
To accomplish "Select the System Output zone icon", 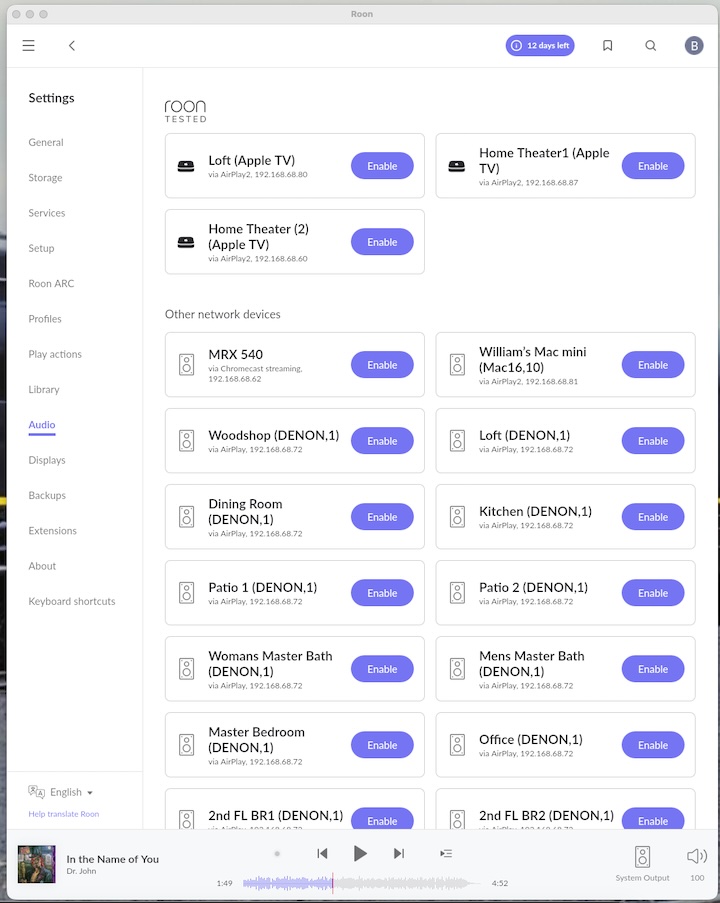I will (643, 857).
